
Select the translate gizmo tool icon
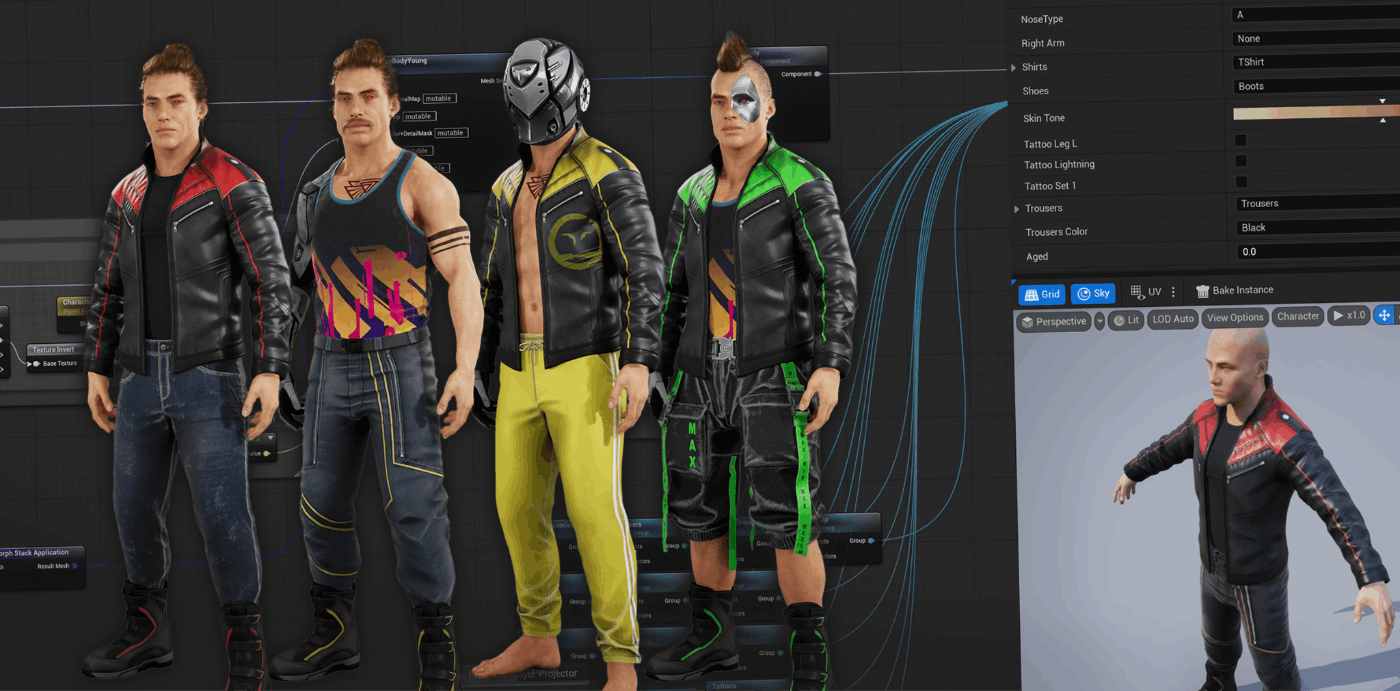pos(1384,315)
